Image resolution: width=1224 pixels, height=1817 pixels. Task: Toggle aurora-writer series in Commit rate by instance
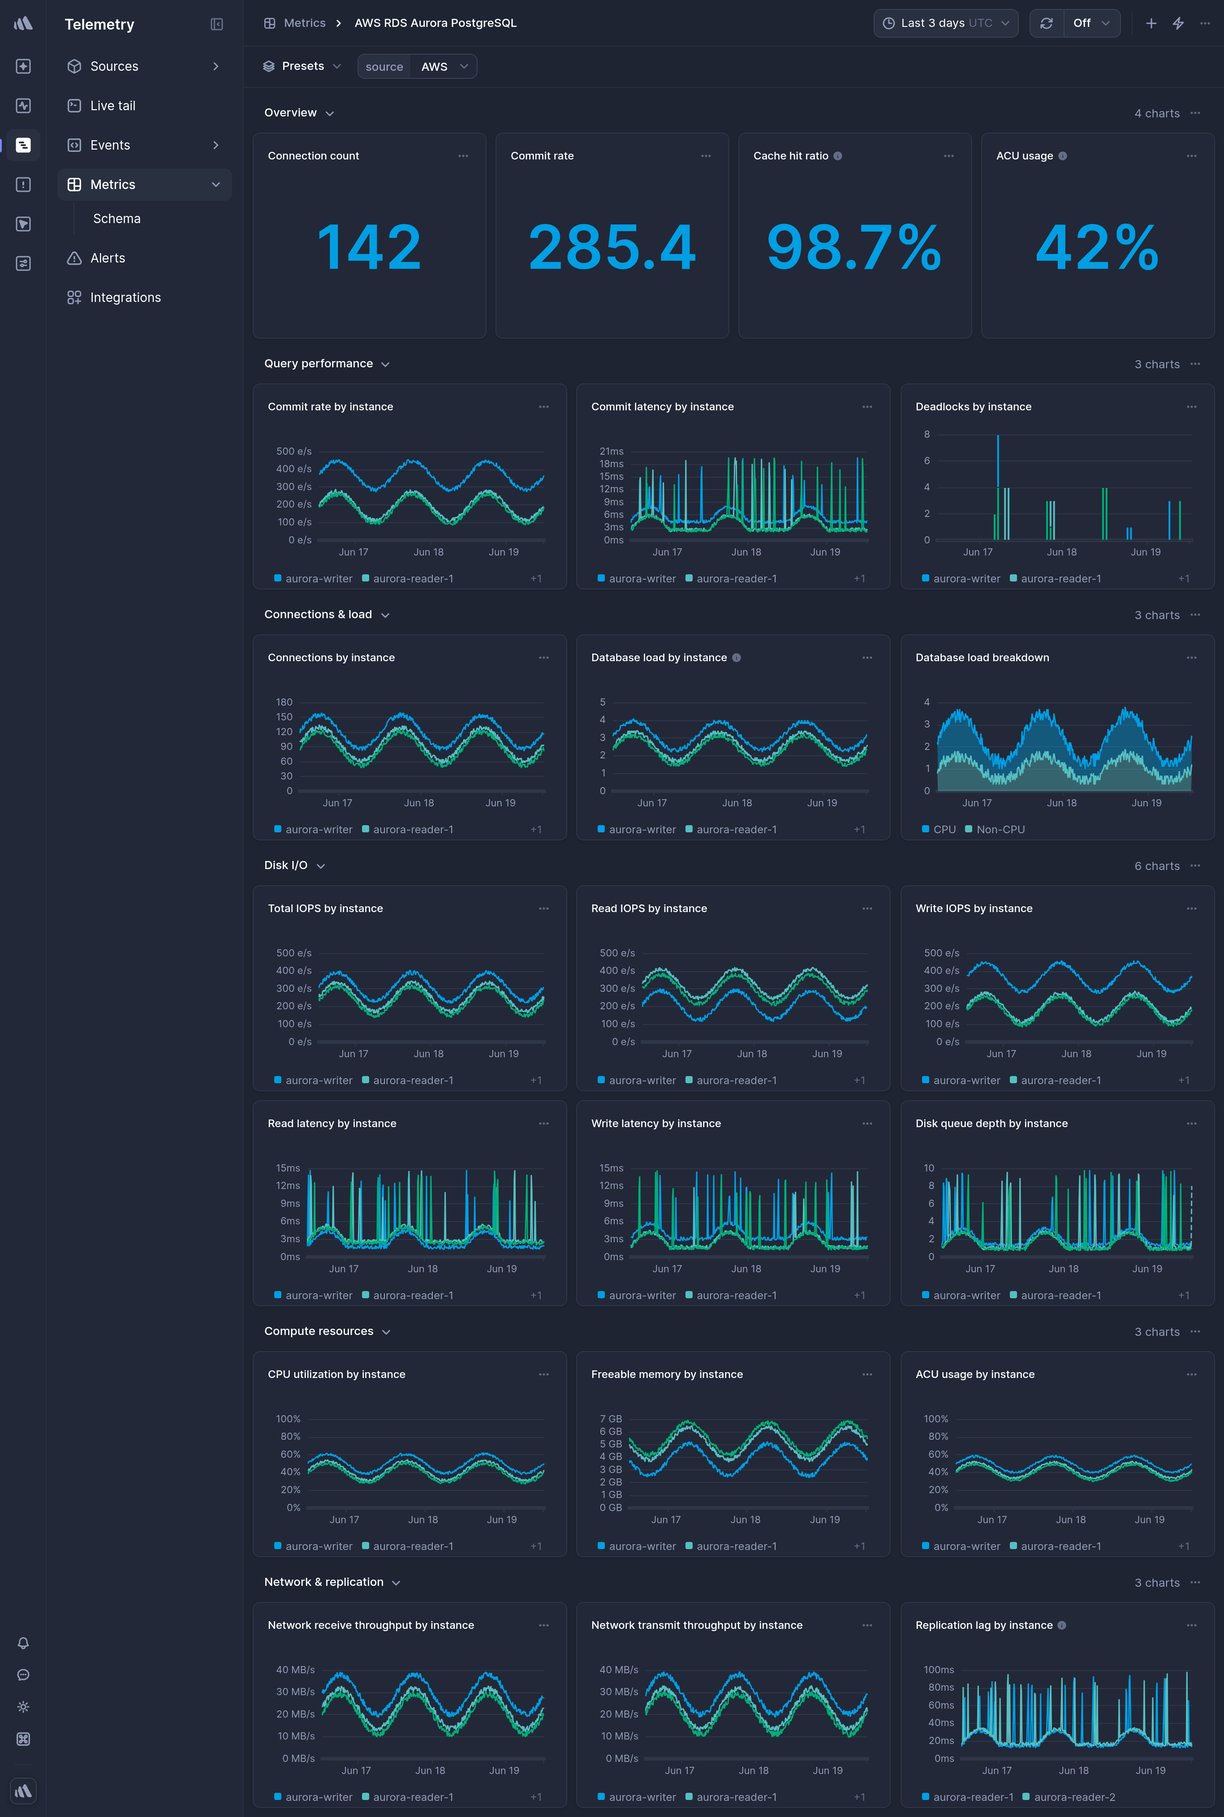[x=313, y=578]
